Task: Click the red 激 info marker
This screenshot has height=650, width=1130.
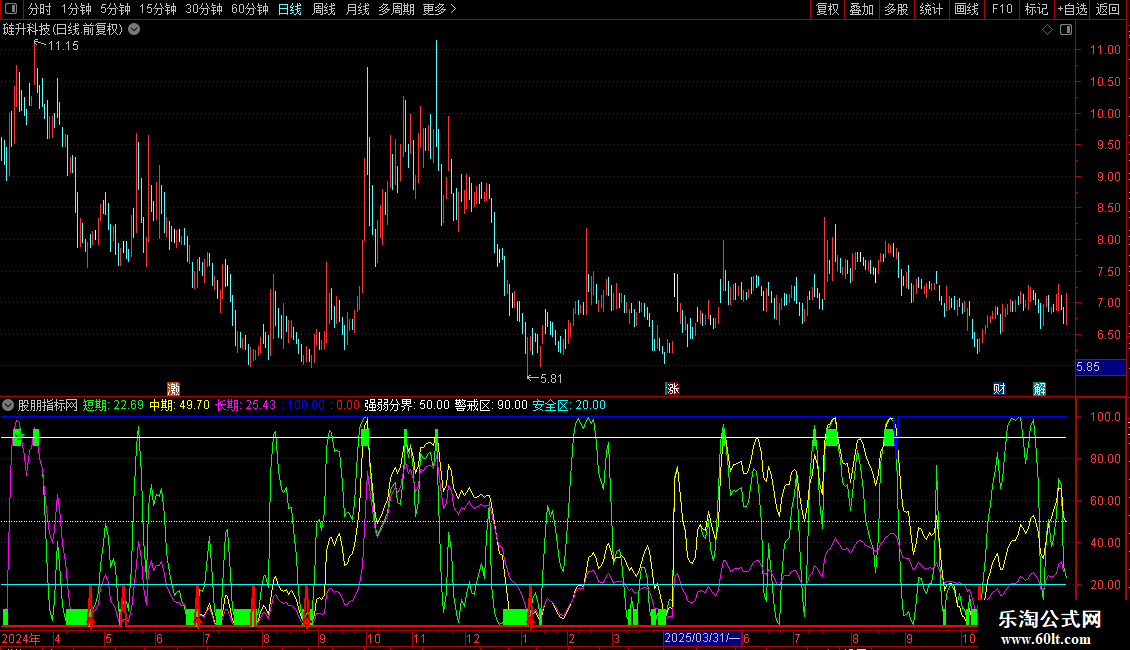Action: (x=173, y=389)
